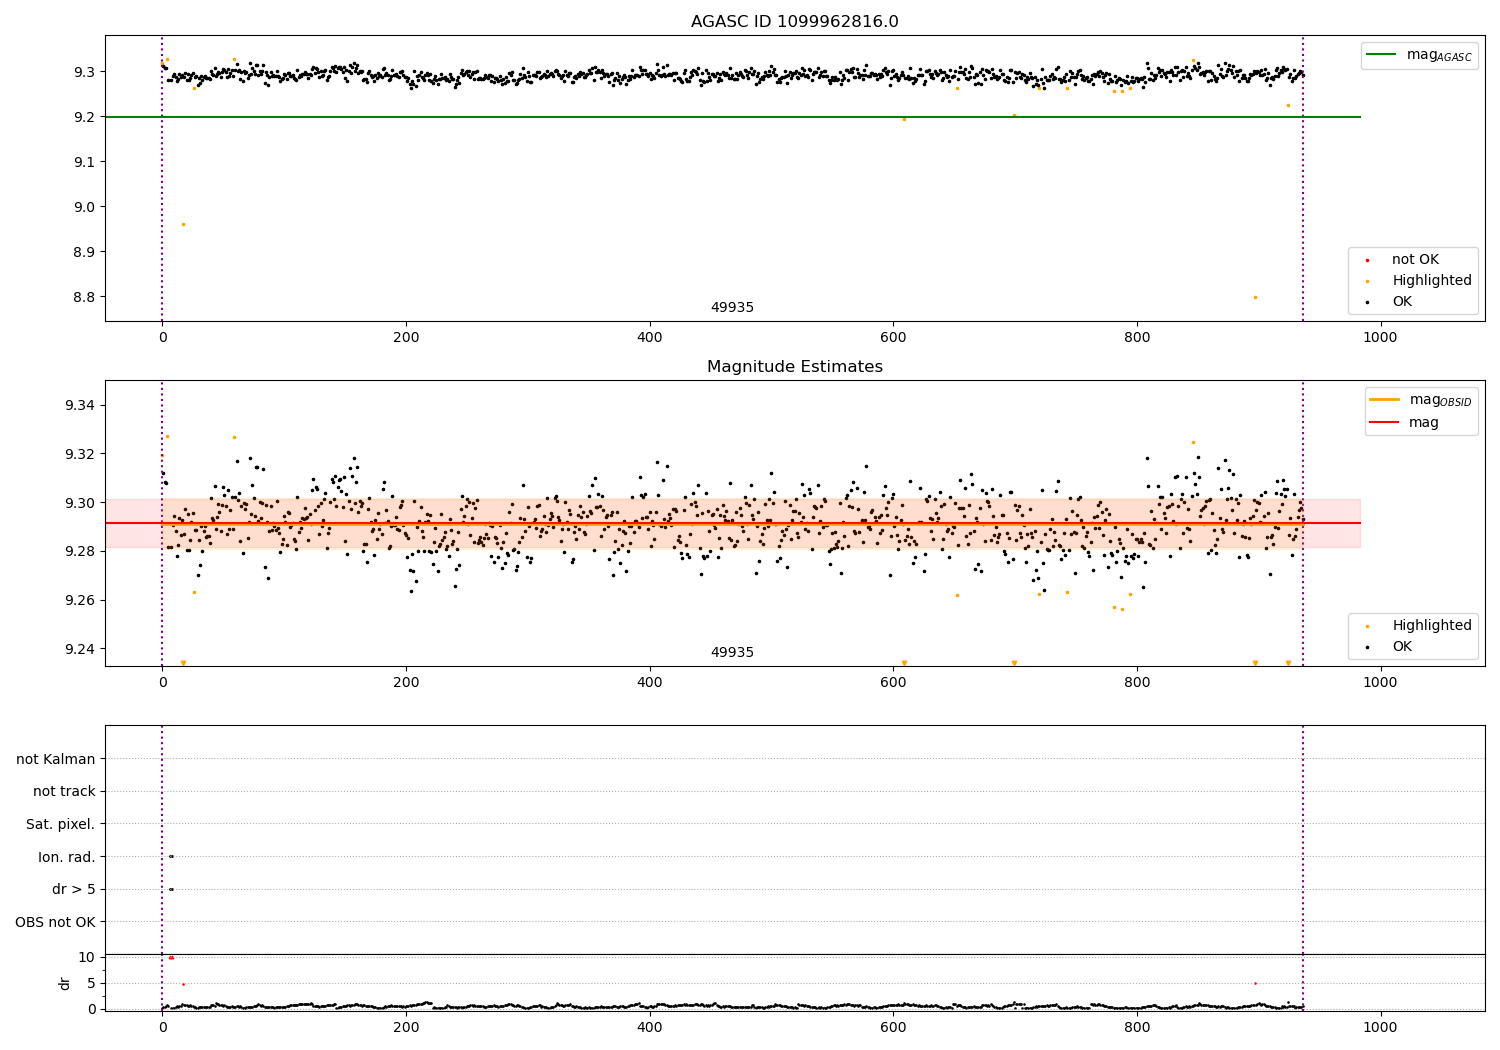Click the 'dr > 5' flagged data point
The height and width of the screenshot is (1050, 1500).
coord(171,889)
